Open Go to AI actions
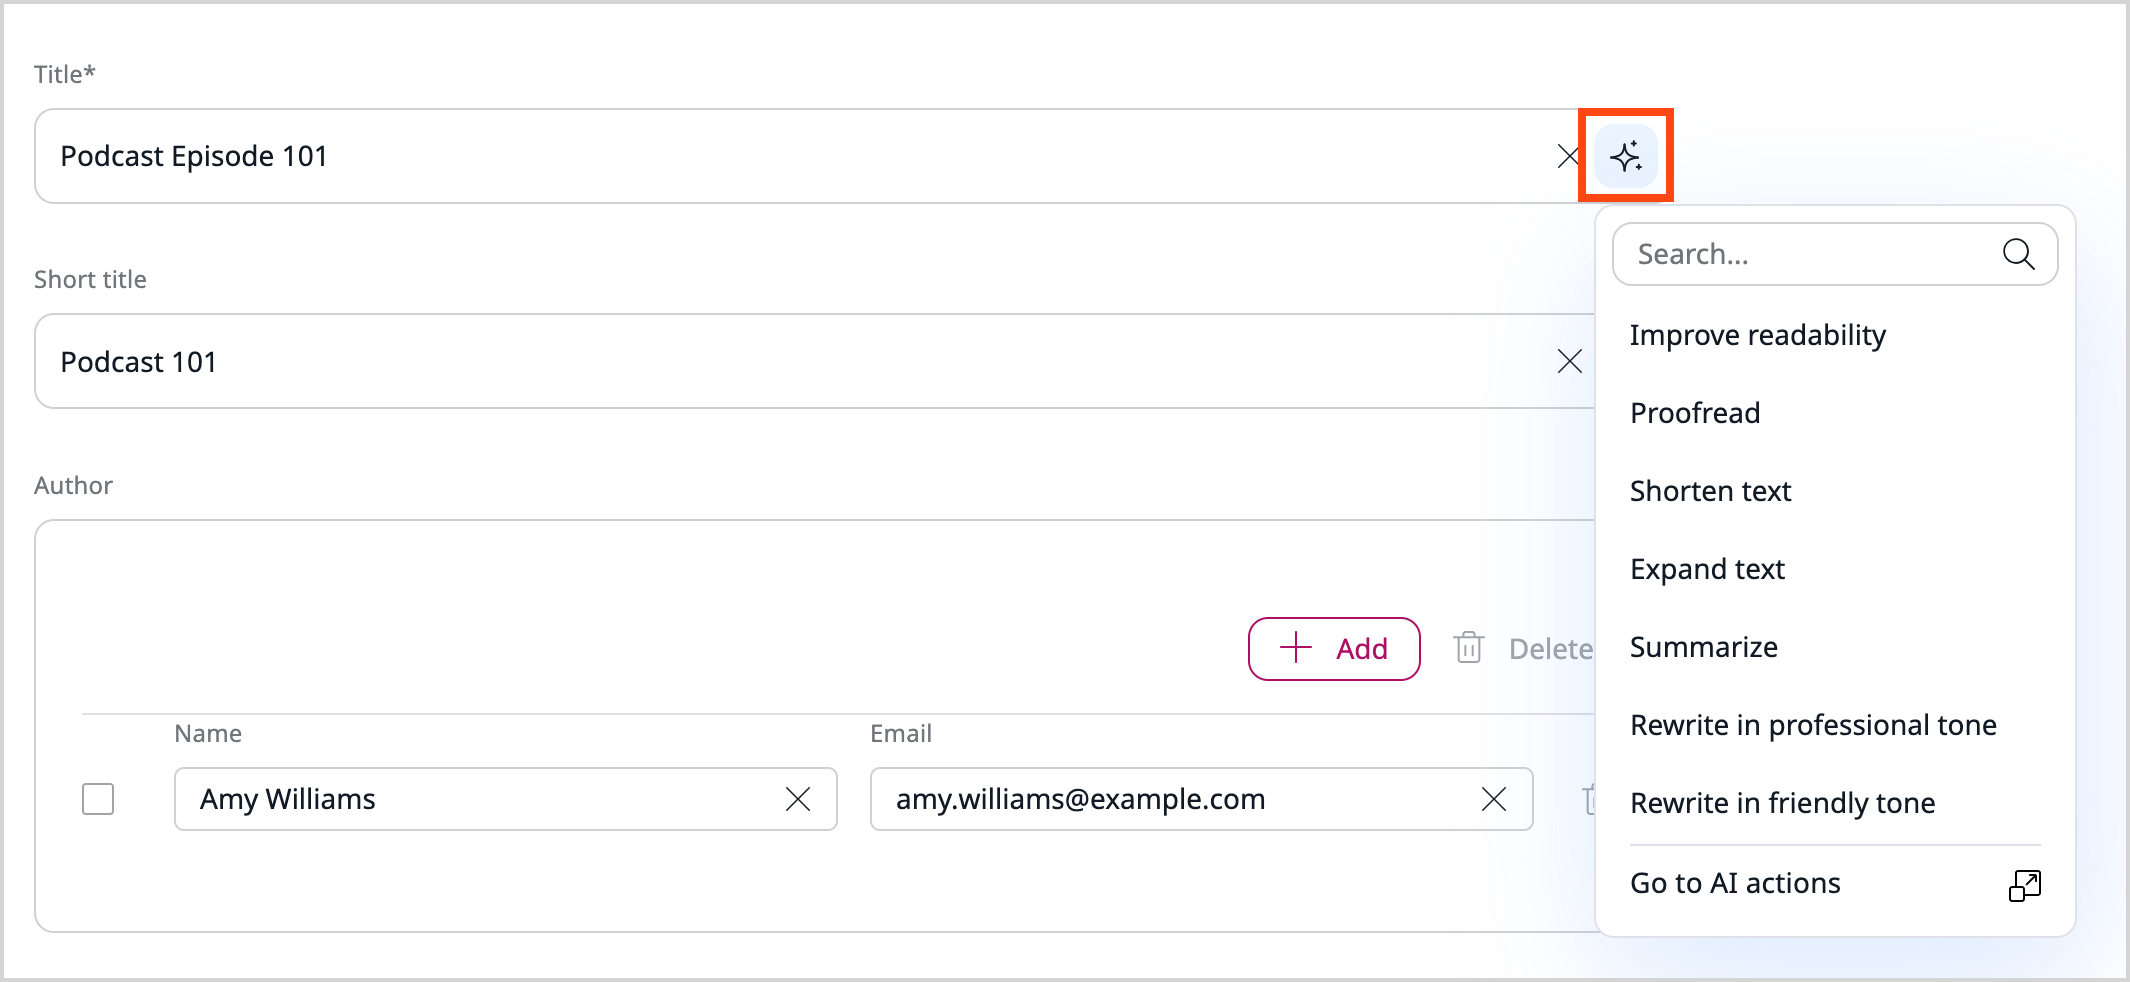Viewport: 2130px width, 982px height. (x=1735, y=883)
